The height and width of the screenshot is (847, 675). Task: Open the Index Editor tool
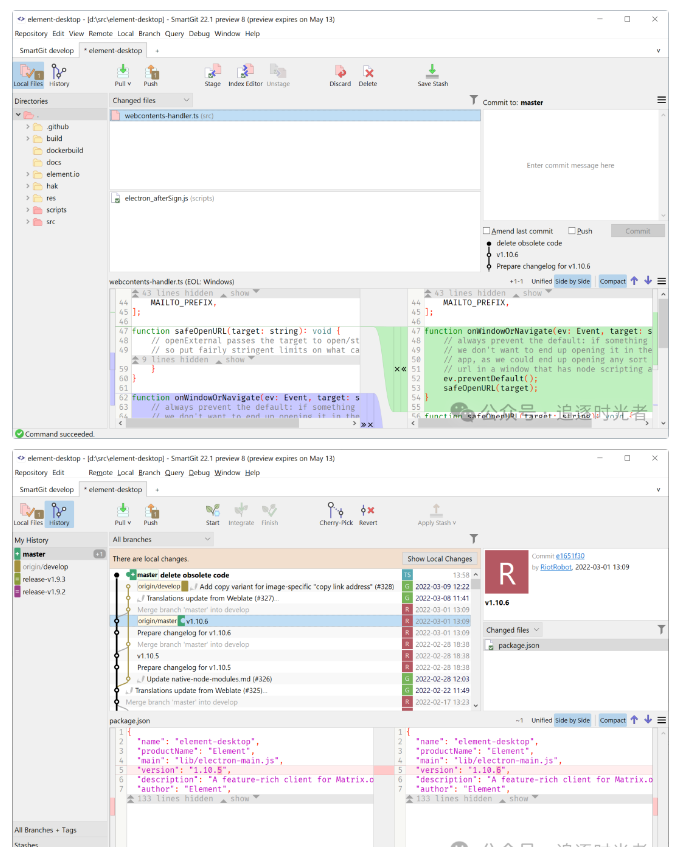[245, 75]
